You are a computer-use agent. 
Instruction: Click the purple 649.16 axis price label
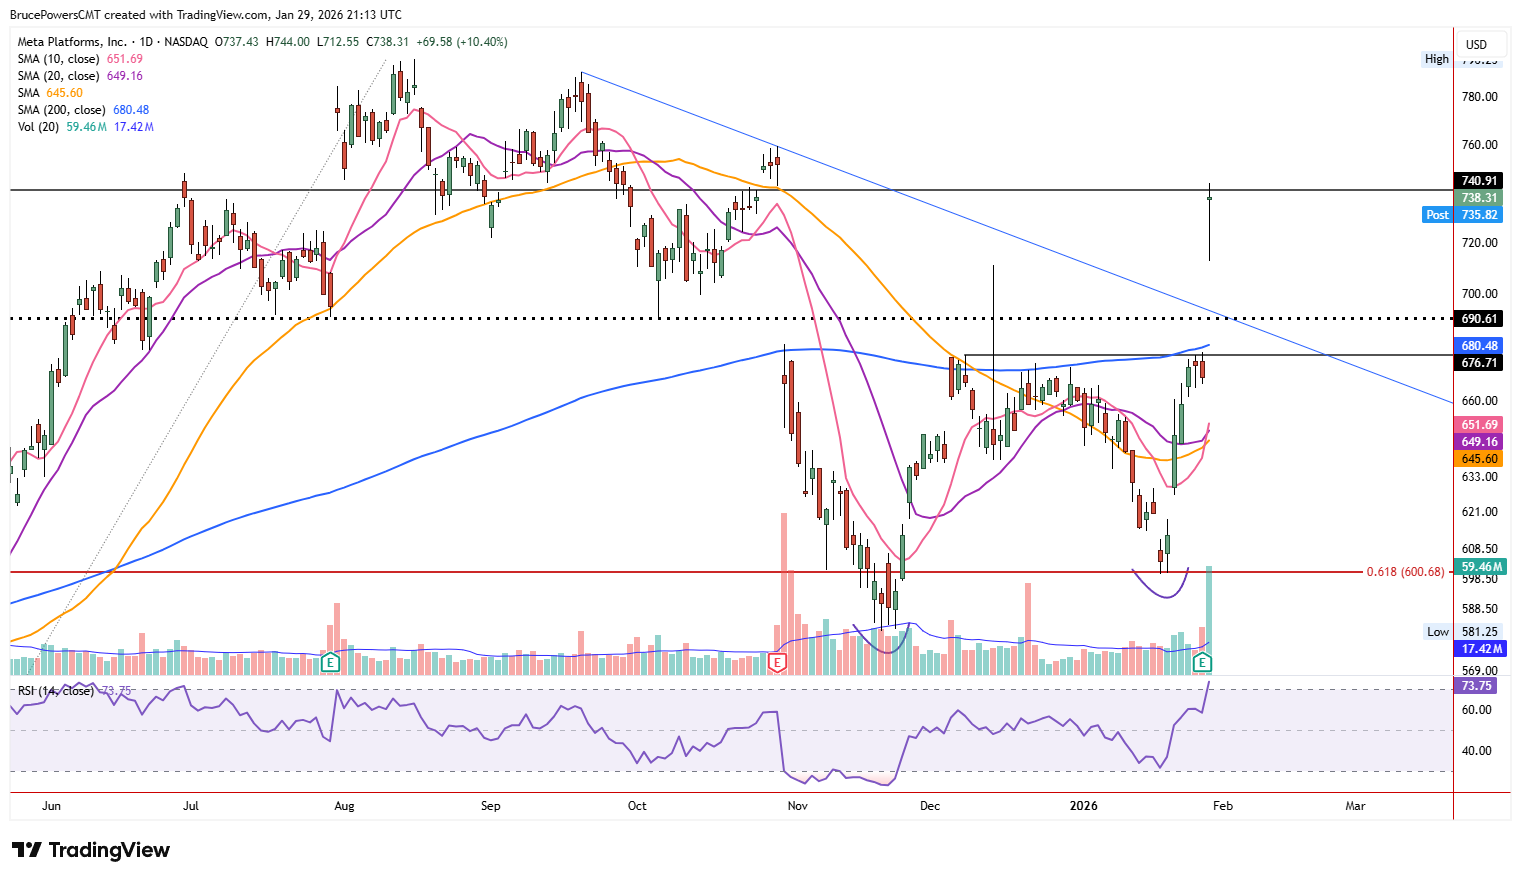coord(1479,442)
